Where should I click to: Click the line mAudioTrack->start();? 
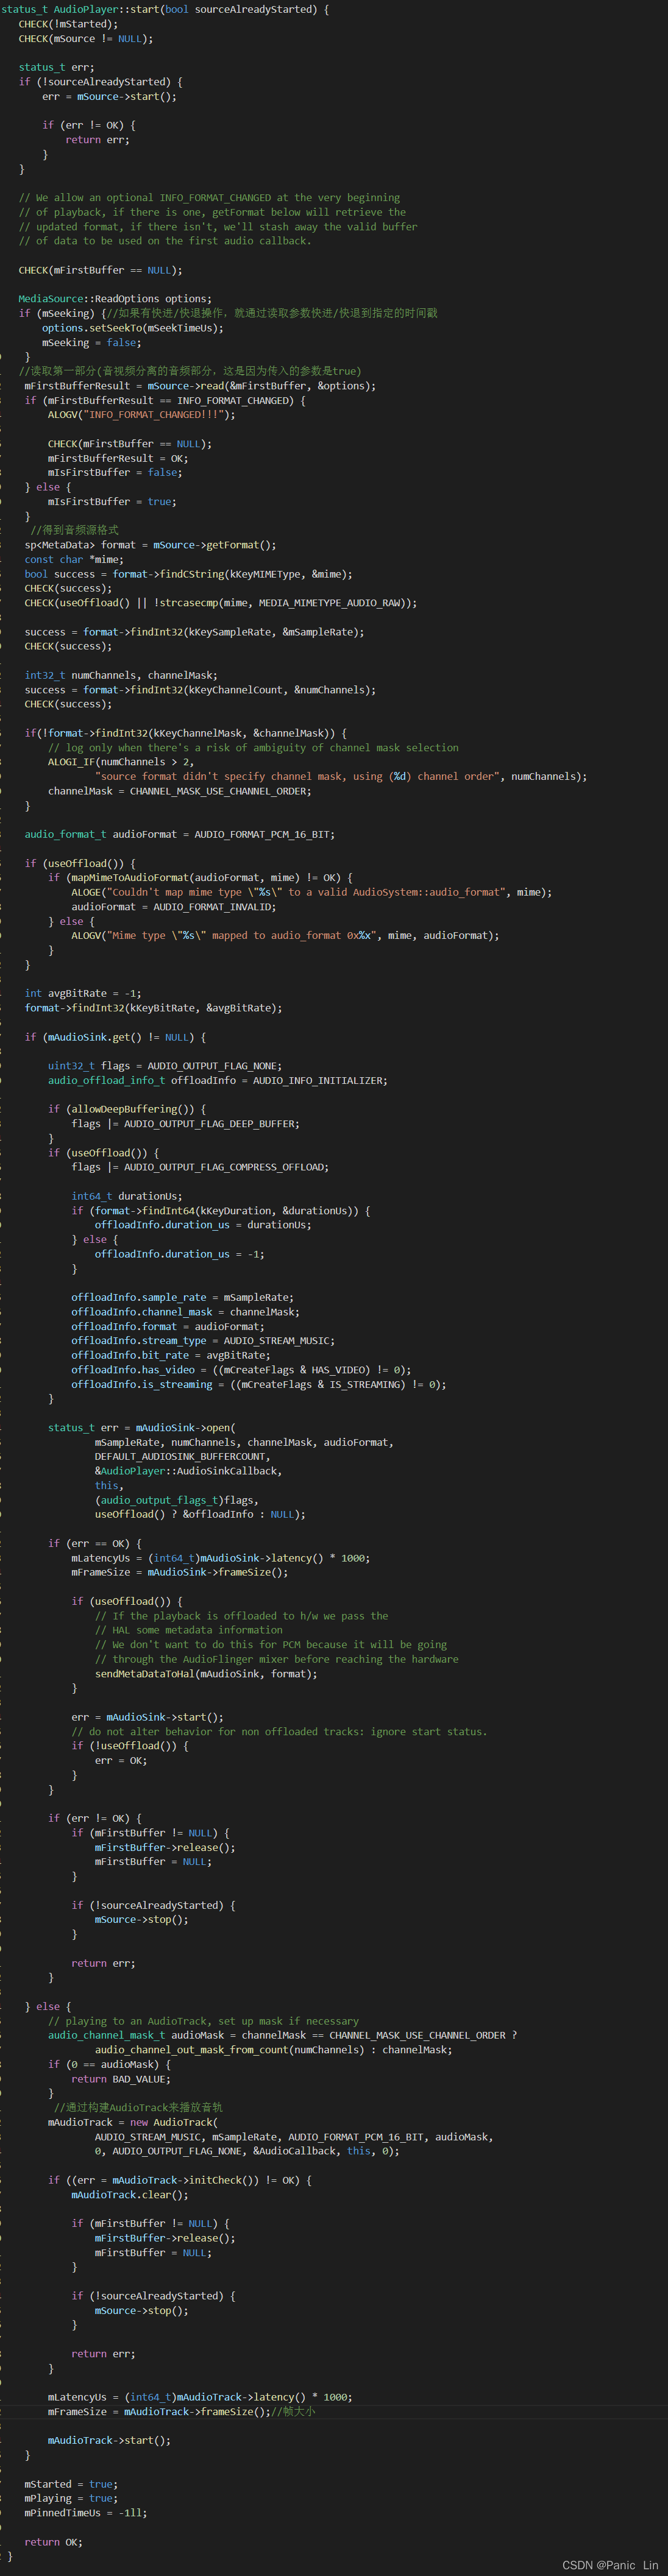tap(109, 2441)
